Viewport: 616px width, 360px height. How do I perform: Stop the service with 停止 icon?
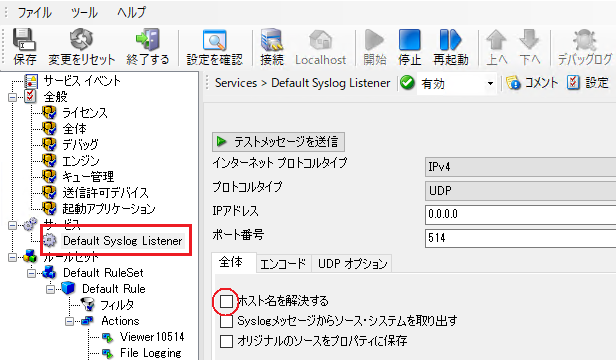409,40
